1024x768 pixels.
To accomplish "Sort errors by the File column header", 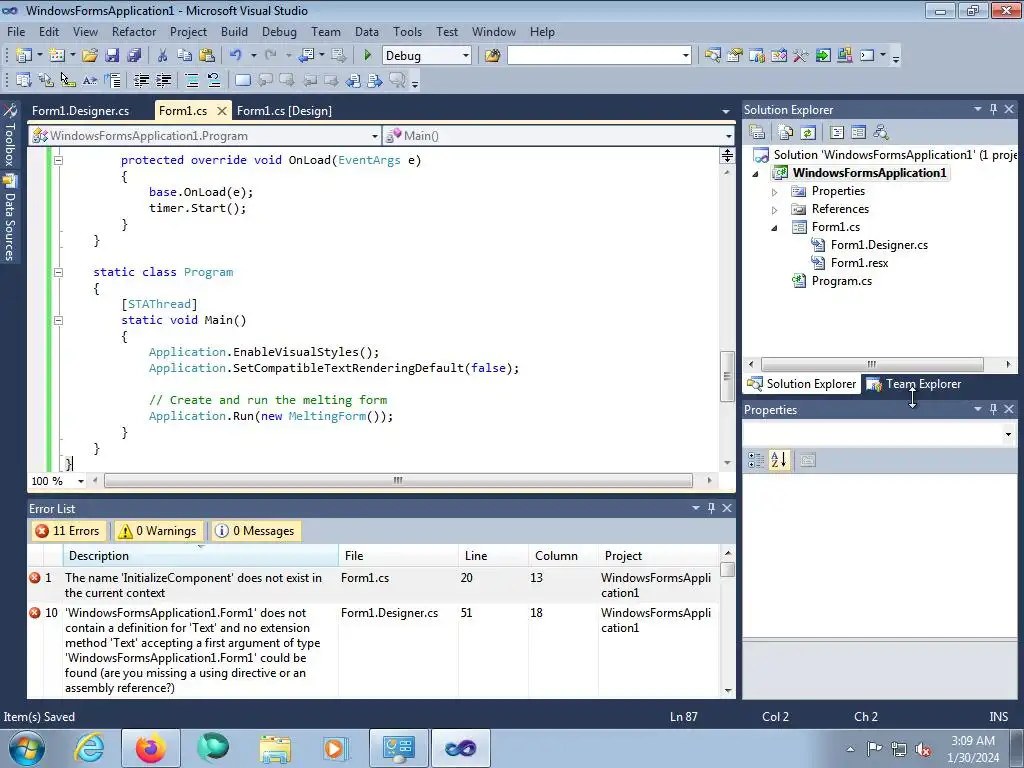I will click(x=398, y=556).
